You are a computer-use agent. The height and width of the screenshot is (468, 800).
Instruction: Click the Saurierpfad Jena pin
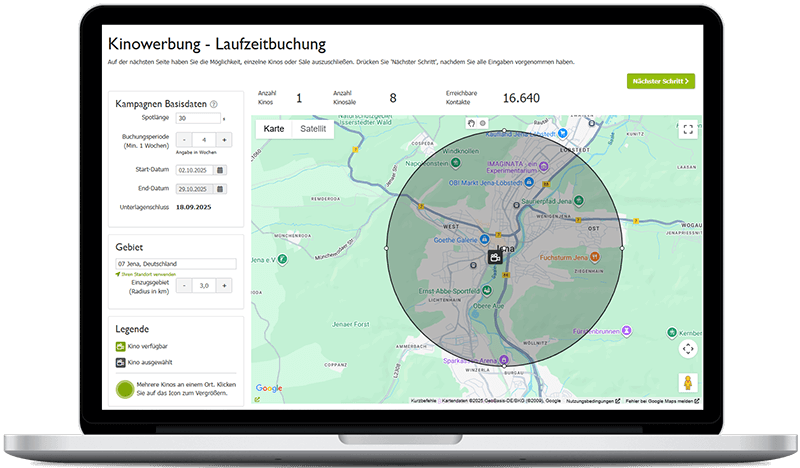[579, 201]
